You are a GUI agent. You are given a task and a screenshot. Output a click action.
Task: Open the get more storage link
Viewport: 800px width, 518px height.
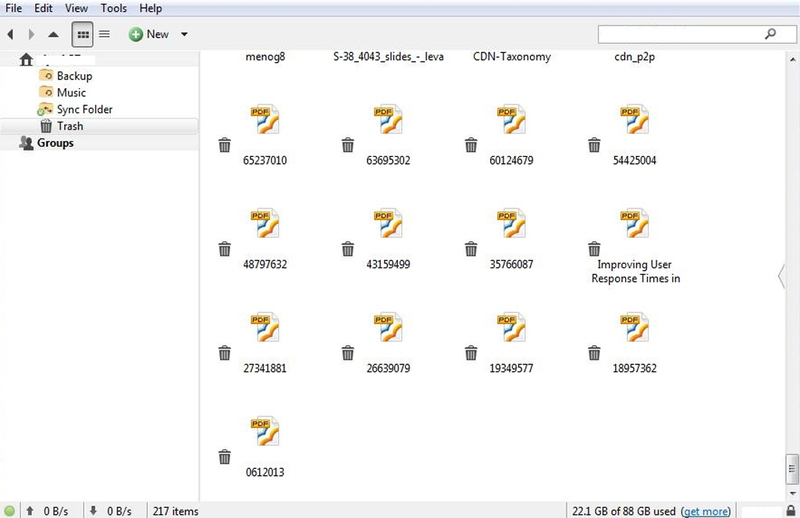707,511
